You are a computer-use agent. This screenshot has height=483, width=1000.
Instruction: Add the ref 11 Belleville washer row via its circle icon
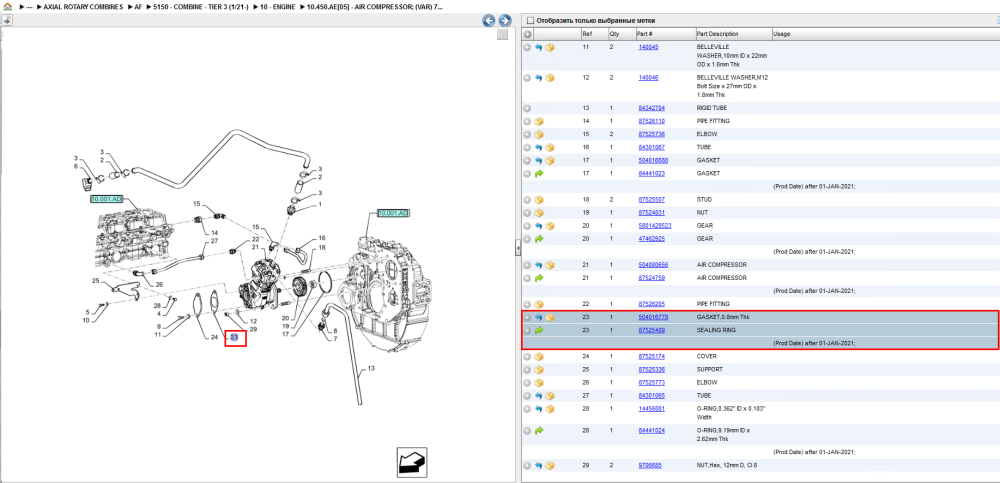point(527,47)
